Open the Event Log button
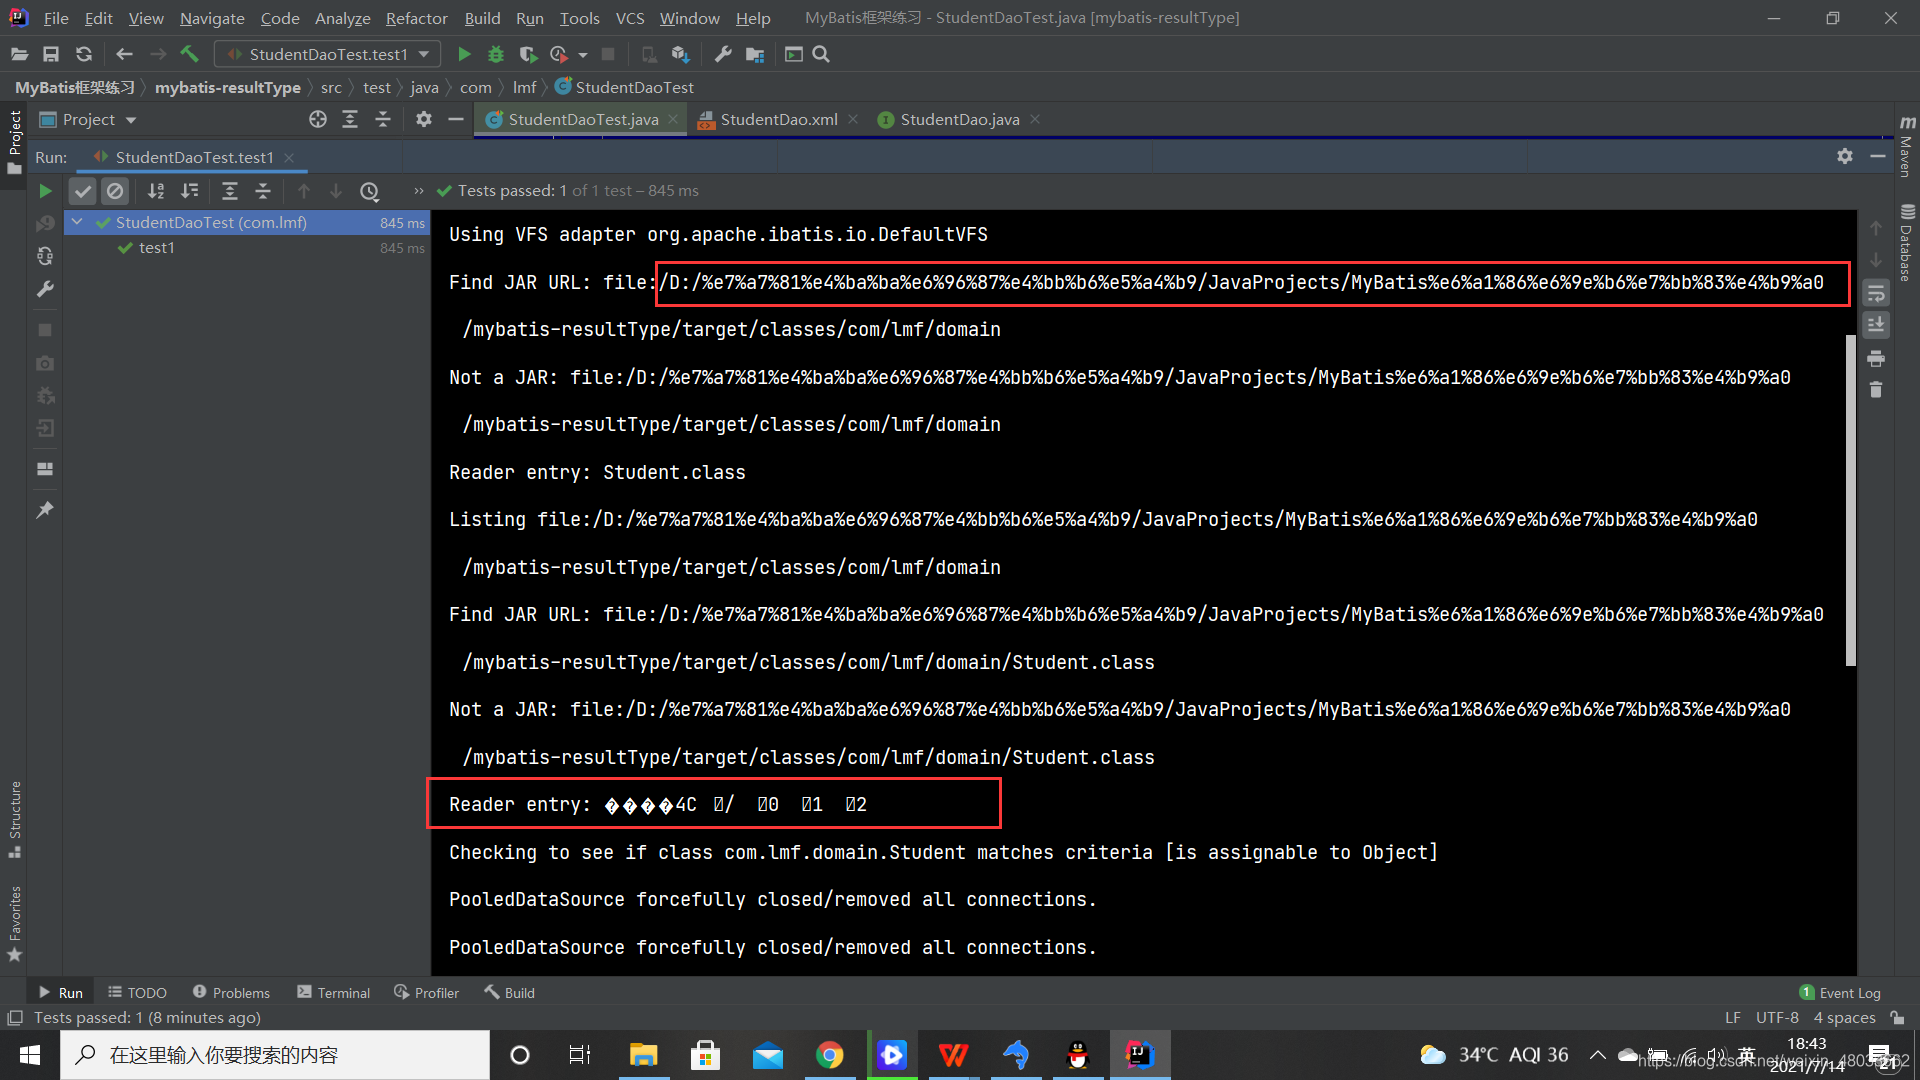The height and width of the screenshot is (1080, 1920). (1840, 992)
